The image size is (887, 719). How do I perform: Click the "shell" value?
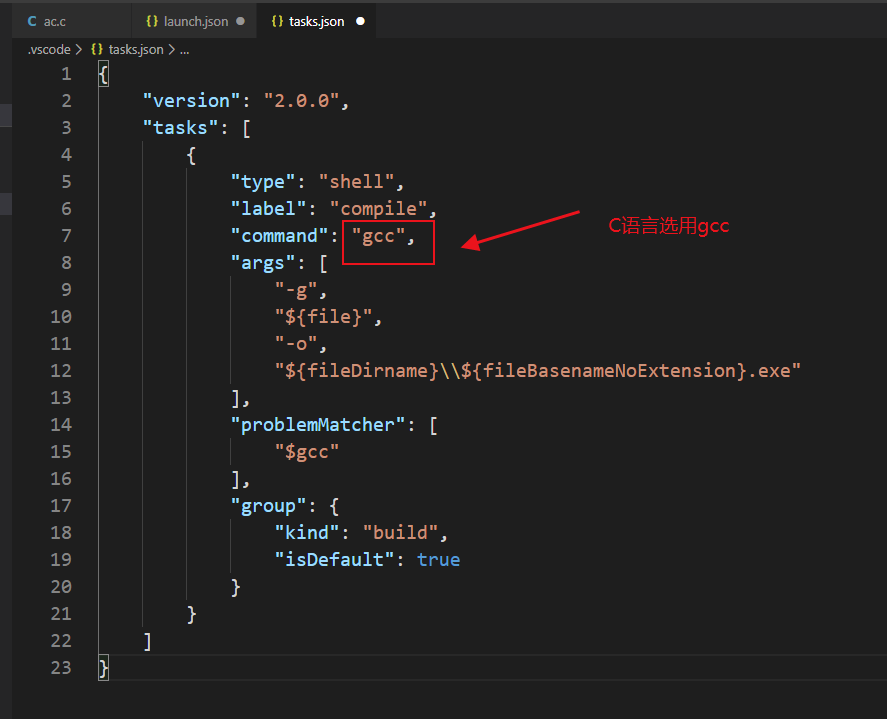coord(357,182)
